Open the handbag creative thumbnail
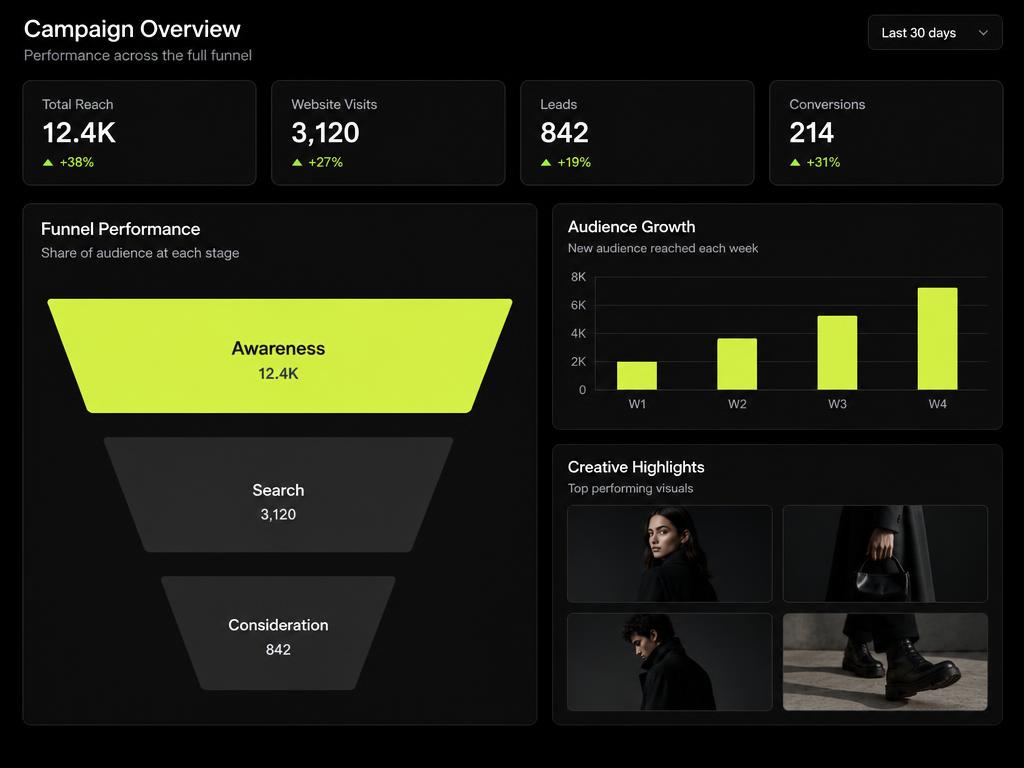This screenshot has height=768, width=1024. coord(885,554)
